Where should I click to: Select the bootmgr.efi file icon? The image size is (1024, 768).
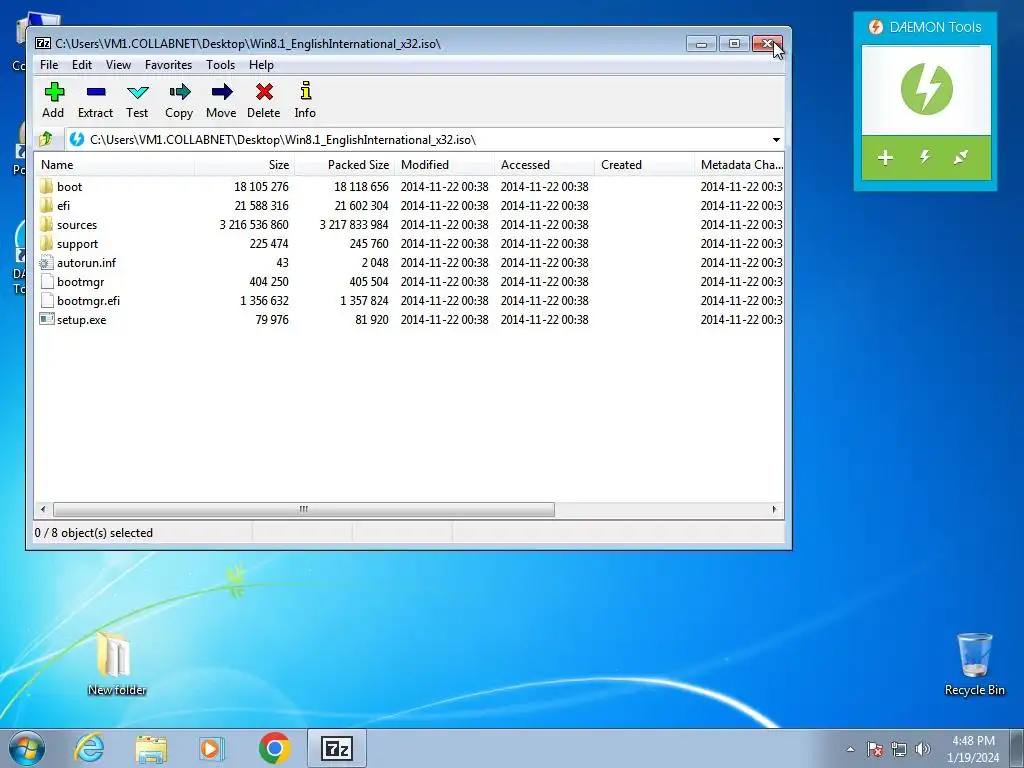point(46,300)
